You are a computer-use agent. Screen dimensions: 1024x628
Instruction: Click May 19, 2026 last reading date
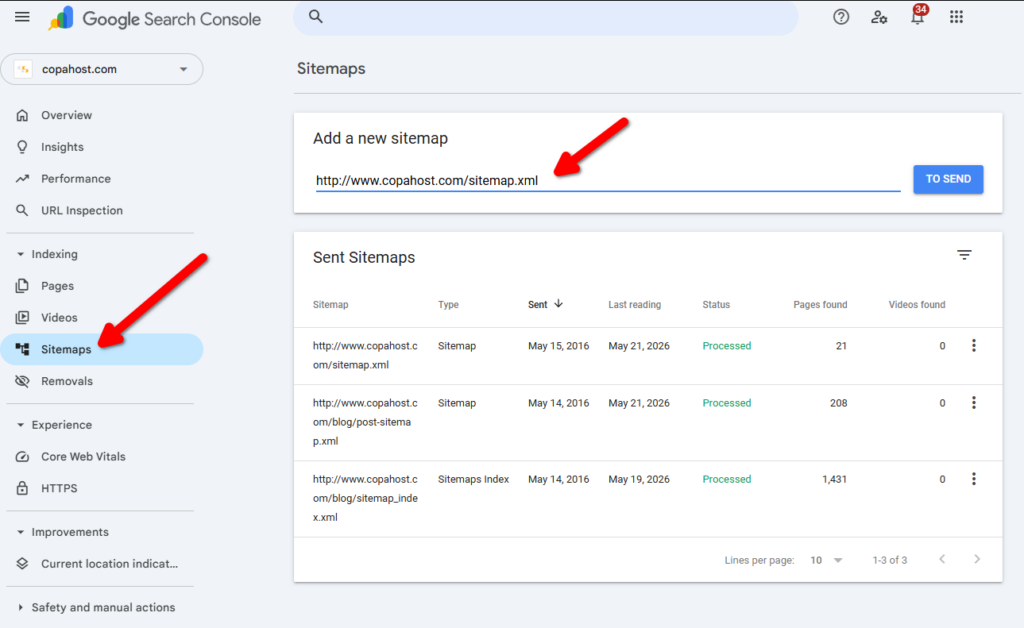[639, 479]
